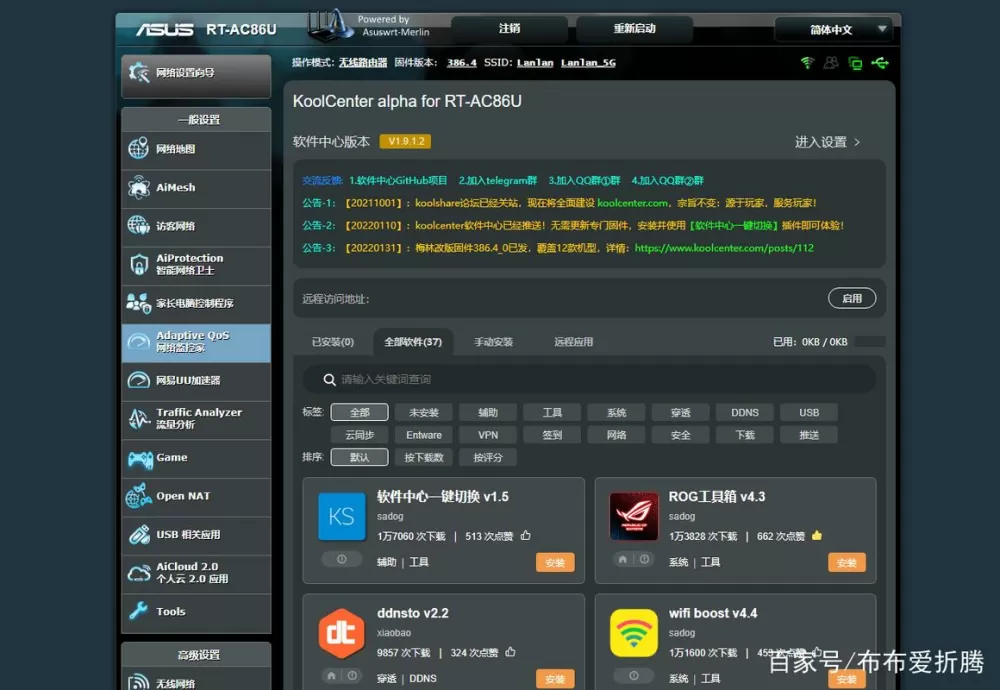Image resolution: width=1000 pixels, height=690 pixels.
Task: Click the wifi boost plugin logo
Action: [x=633, y=633]
